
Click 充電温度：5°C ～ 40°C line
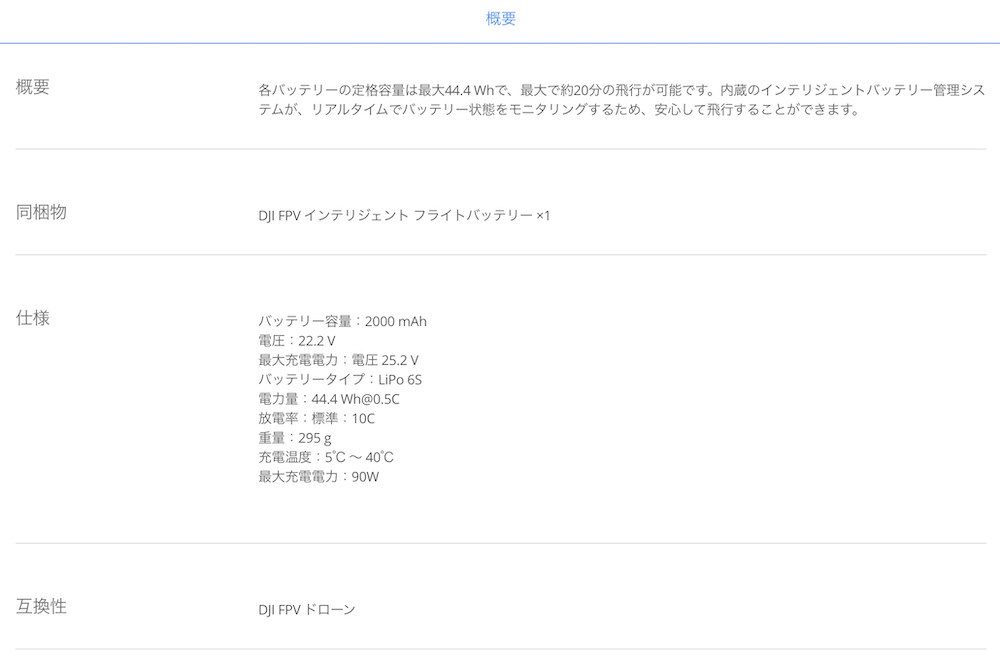coord(326,457)
